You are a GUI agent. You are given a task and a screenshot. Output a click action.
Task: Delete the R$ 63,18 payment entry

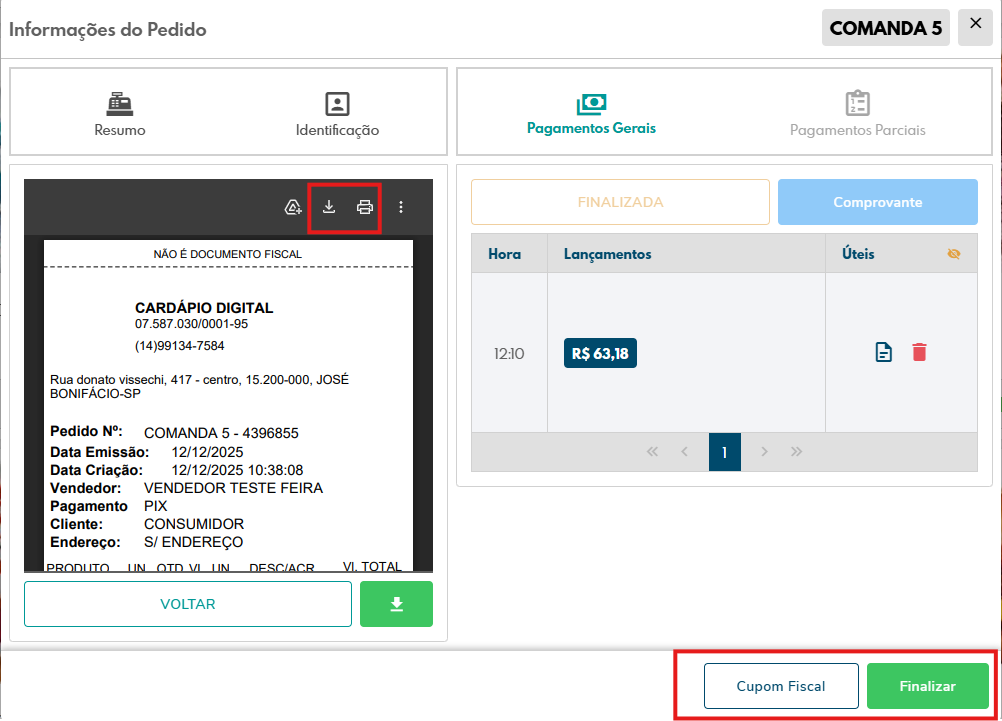tap(919, 352)
